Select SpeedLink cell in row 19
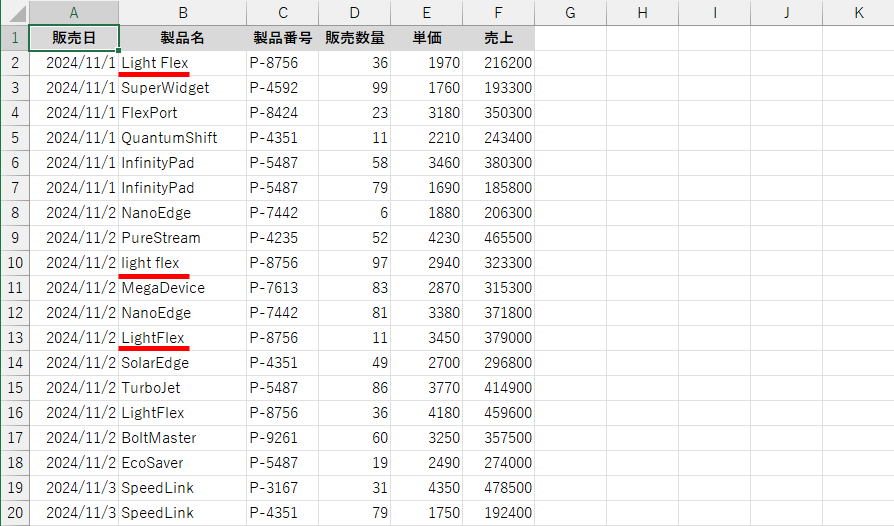894x526 pixels. 182,488
